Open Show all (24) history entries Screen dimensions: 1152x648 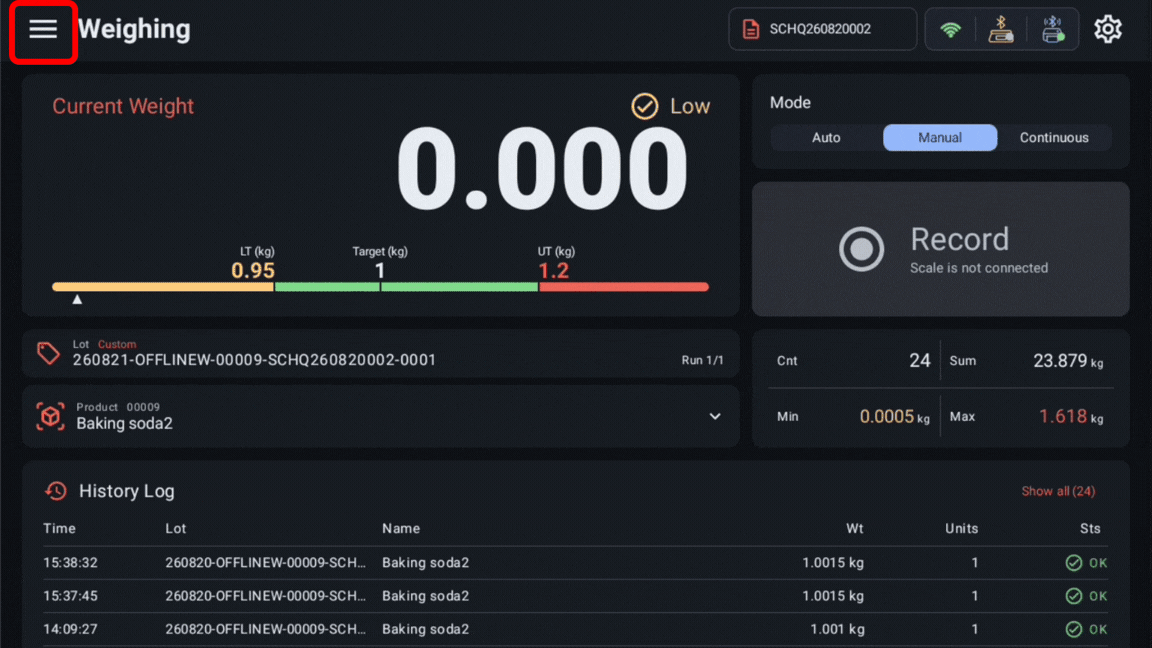tap(1058, 491)
